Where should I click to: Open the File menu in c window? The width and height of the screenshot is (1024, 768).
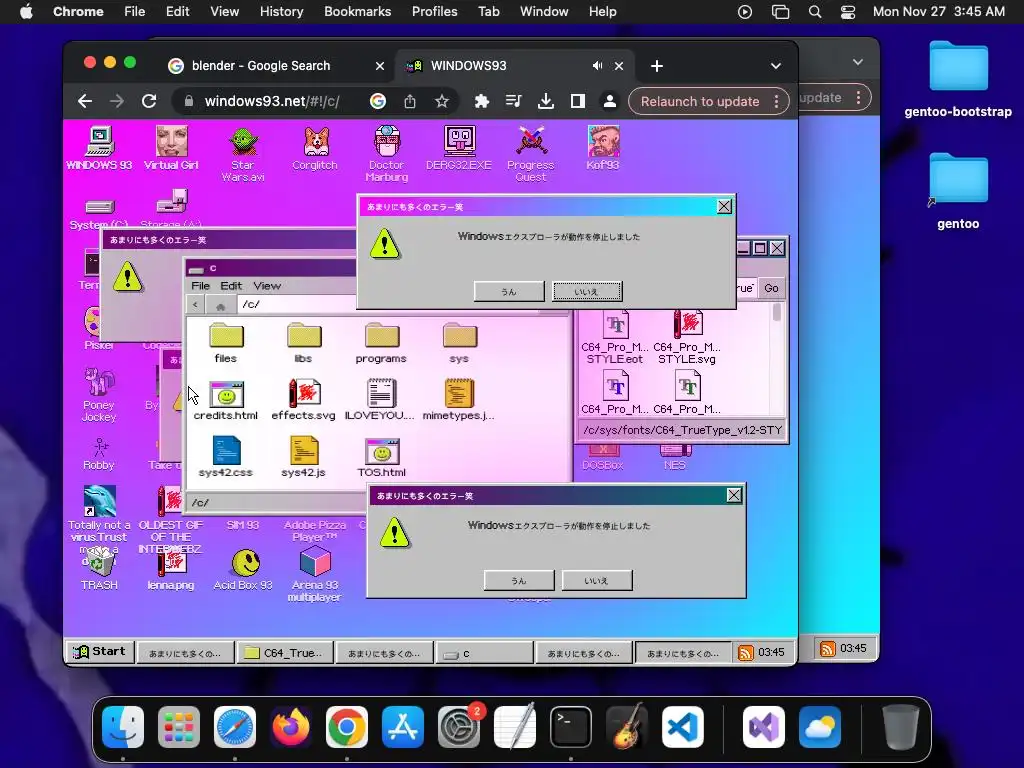200,285
